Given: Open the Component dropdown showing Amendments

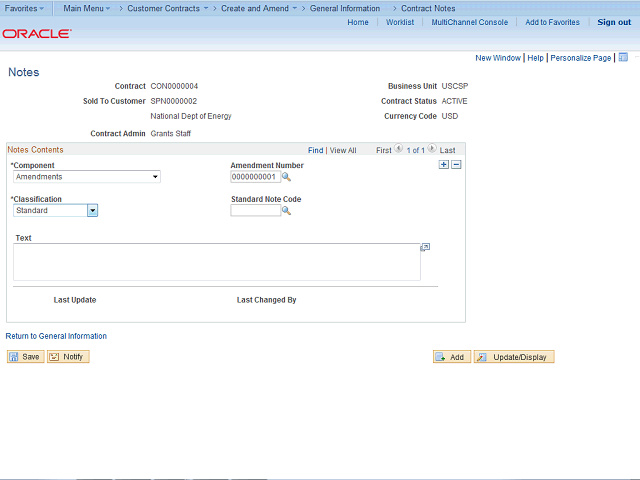Looking at the screenshot, I should [87, 177].
